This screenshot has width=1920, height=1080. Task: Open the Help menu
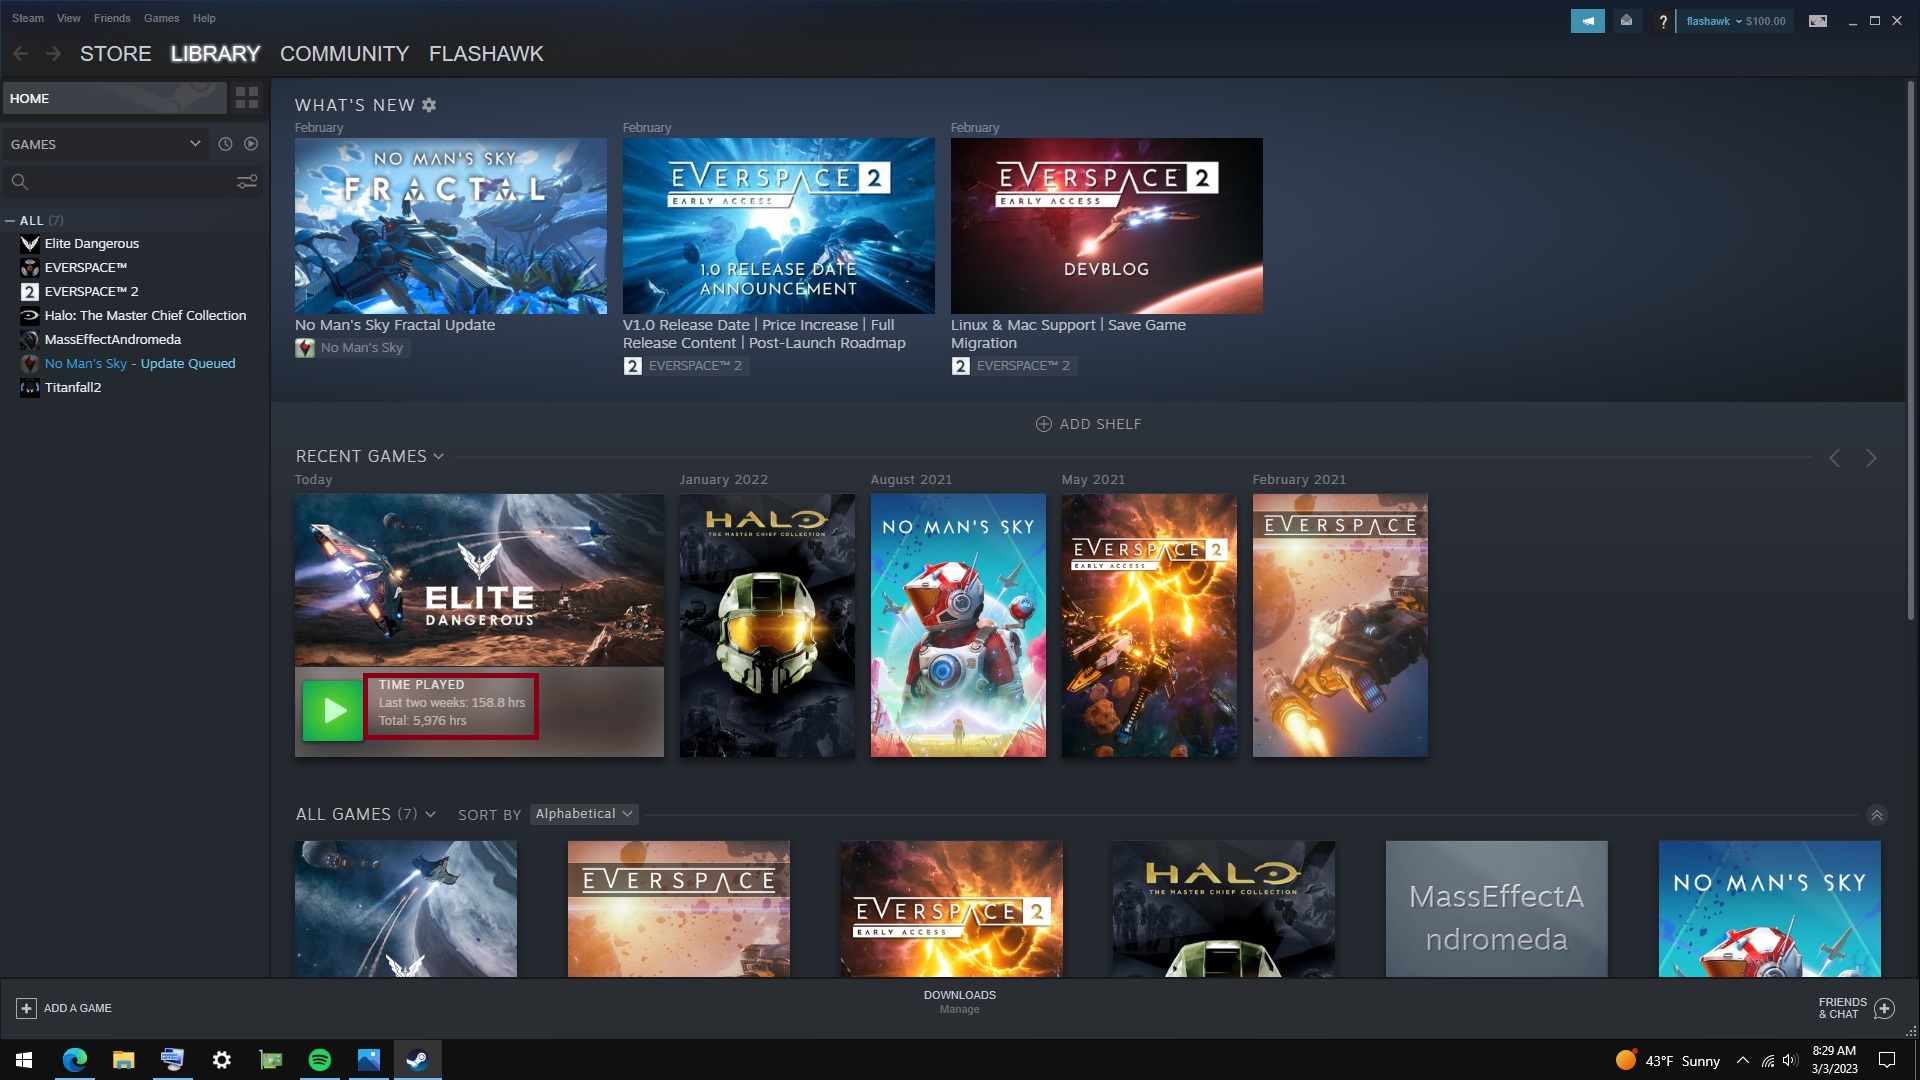click(x=204, y=18)
